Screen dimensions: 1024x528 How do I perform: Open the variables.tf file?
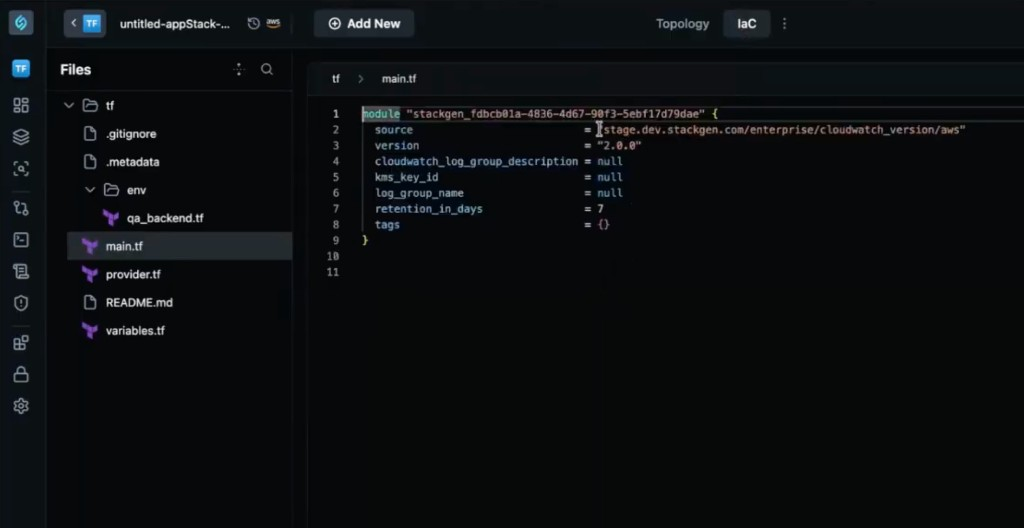135,331
